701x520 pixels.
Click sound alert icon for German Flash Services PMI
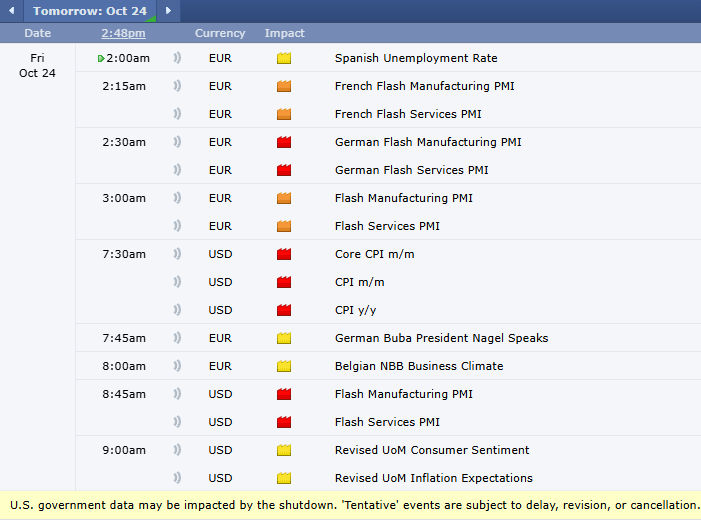178,170
